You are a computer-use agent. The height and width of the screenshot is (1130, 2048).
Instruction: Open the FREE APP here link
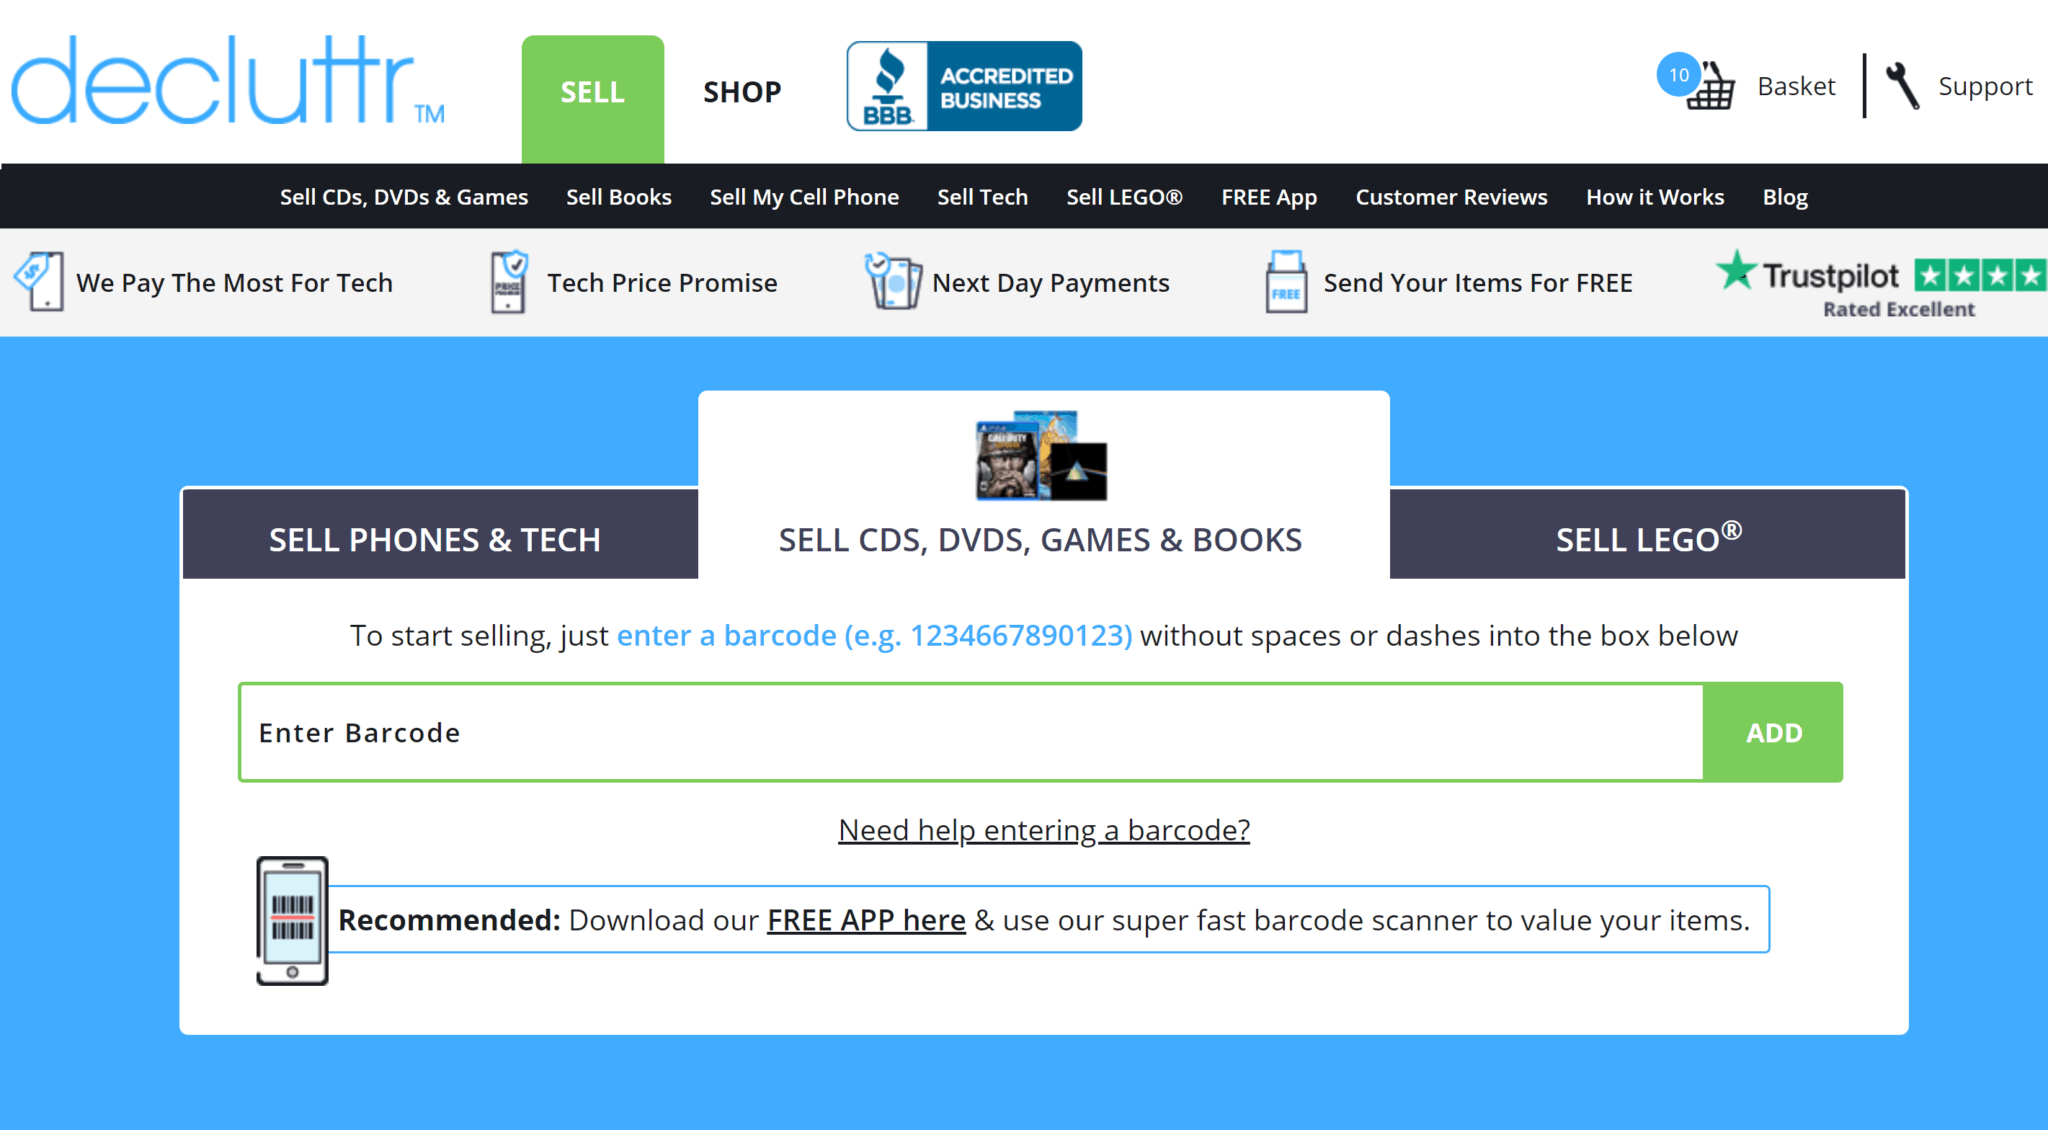click(x=866, y=920)
